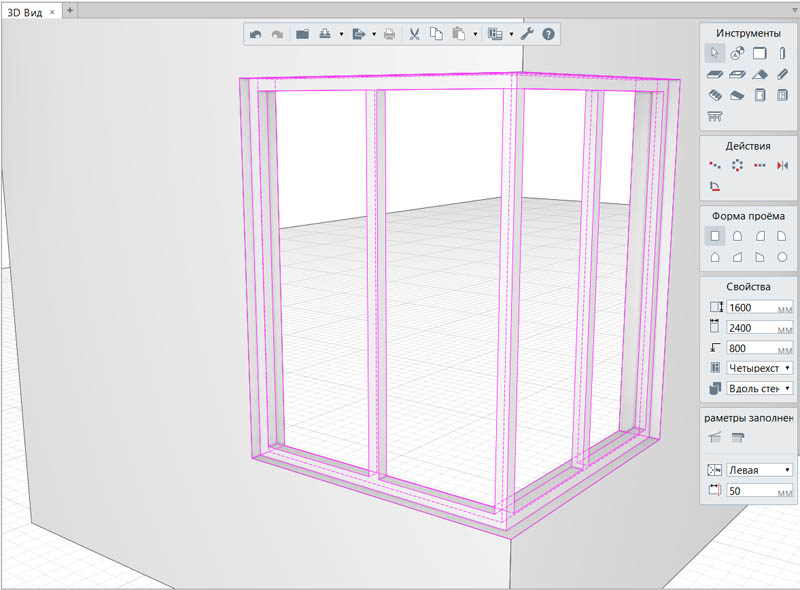
Task: Choose left-rounded corner opening shape
Action: pyautogui.click(x=760, y=236)
